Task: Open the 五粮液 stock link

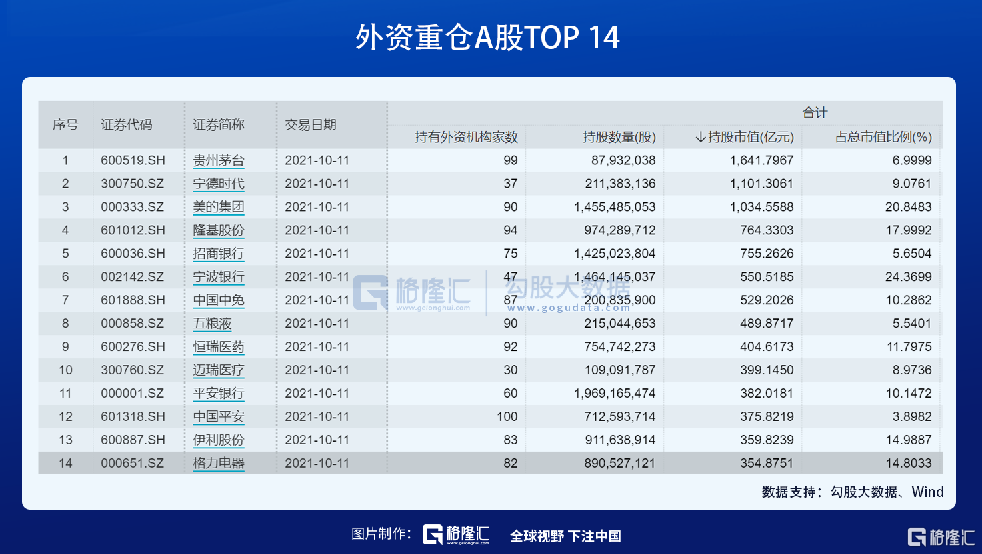Action: tap(212, 324)
